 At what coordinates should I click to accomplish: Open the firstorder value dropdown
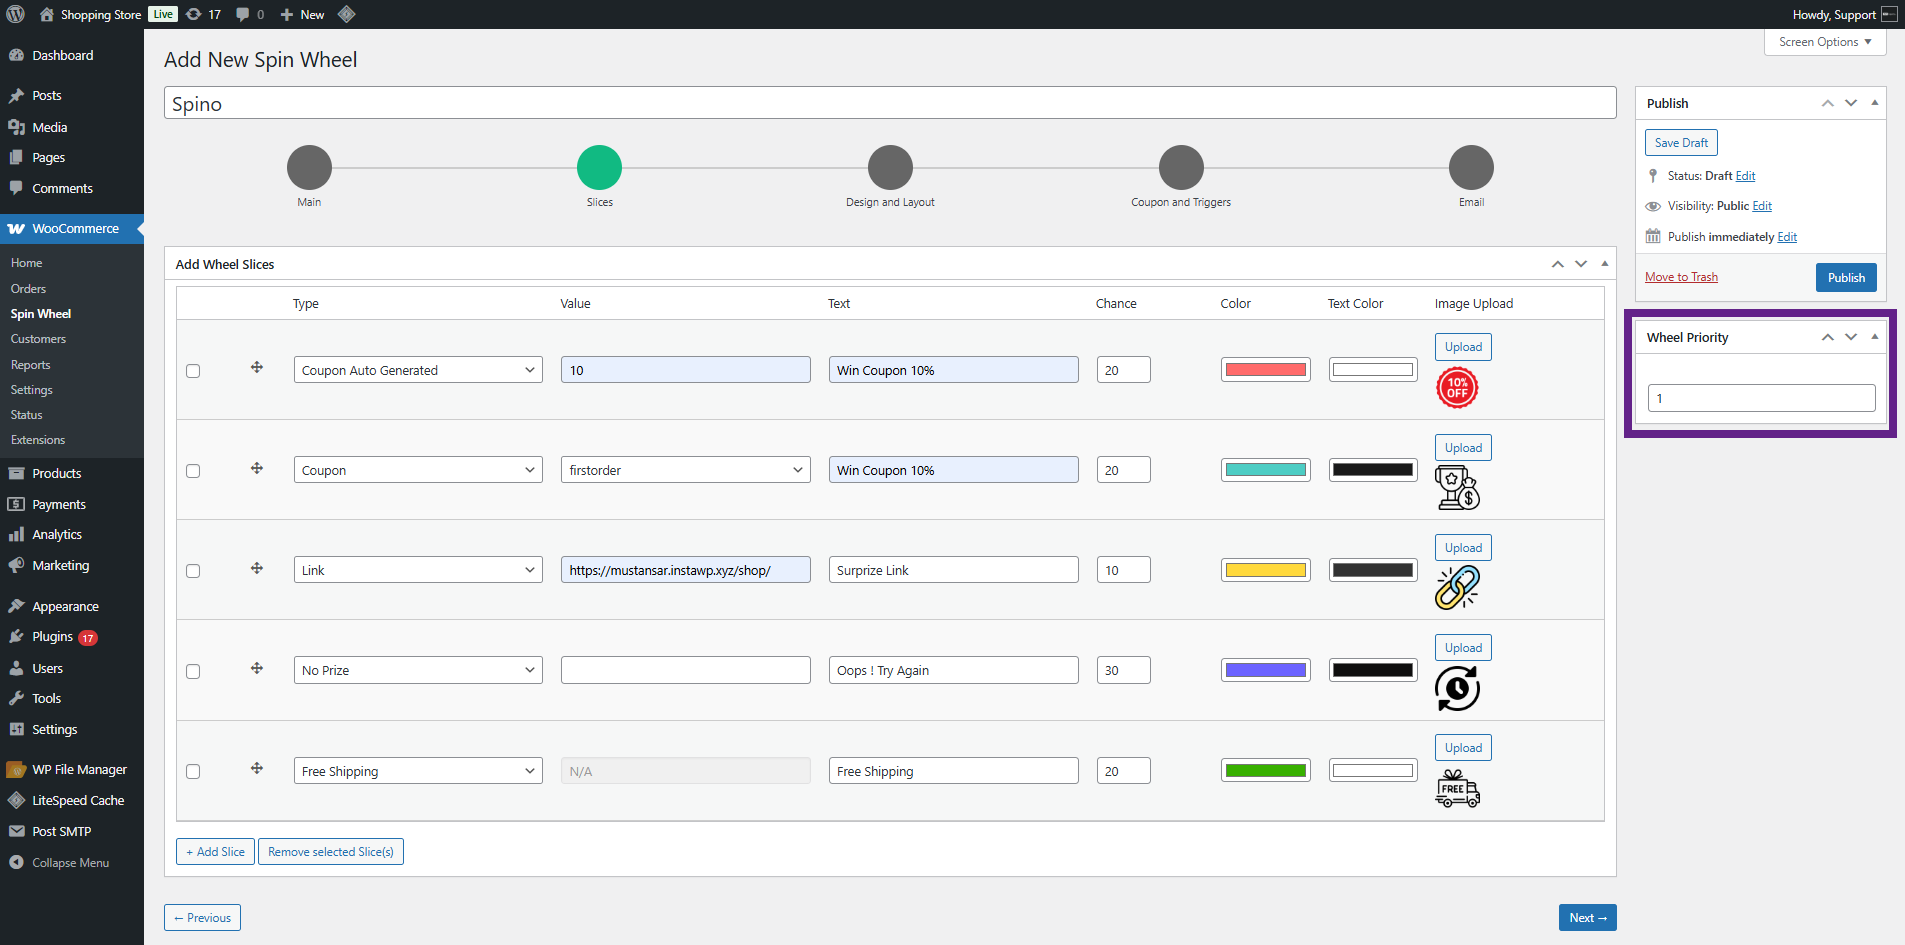point(686,470)
